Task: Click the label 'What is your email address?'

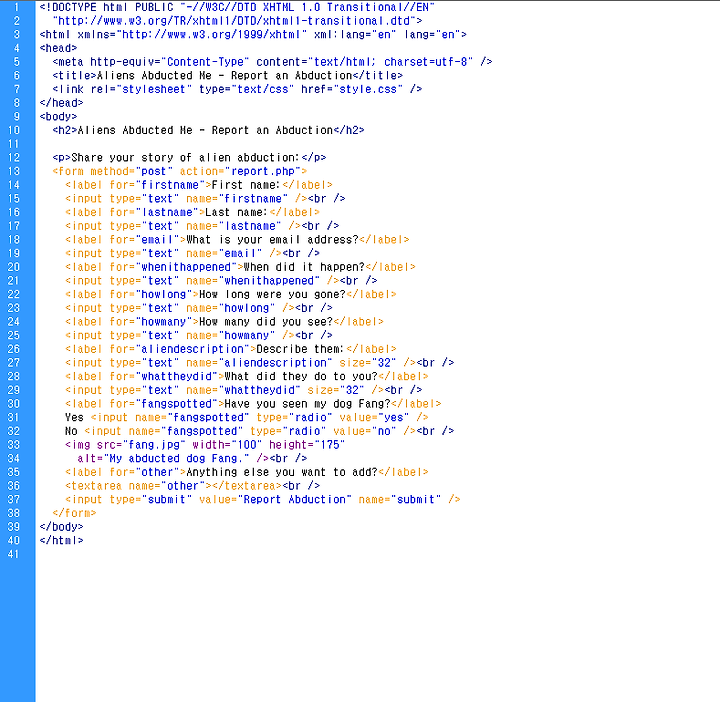Action: click(237, 240)
